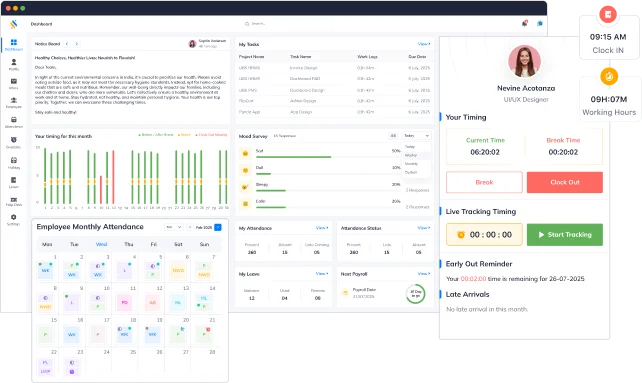Screen dimensions: 642x383
Task: Click the red Clock IN circle icon
Action: coord(608,14)
